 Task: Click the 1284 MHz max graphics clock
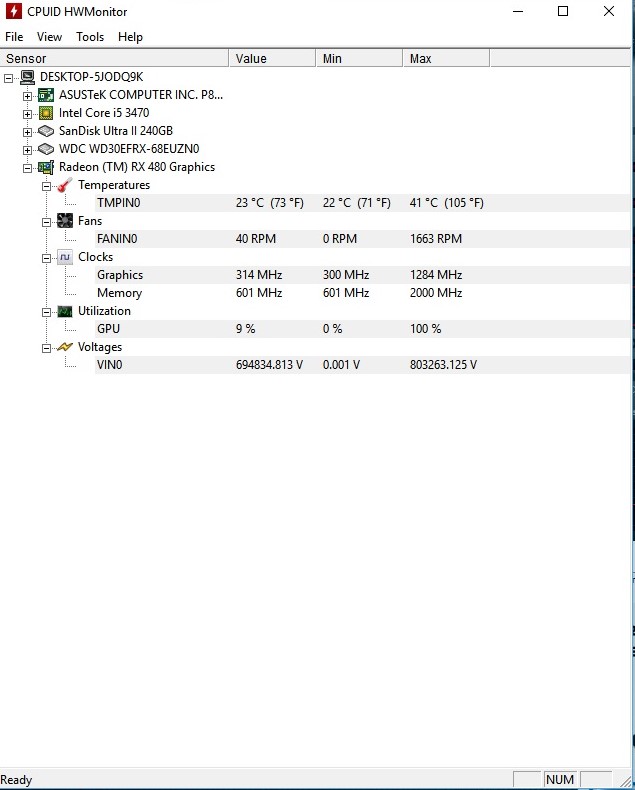click(436, 275)
